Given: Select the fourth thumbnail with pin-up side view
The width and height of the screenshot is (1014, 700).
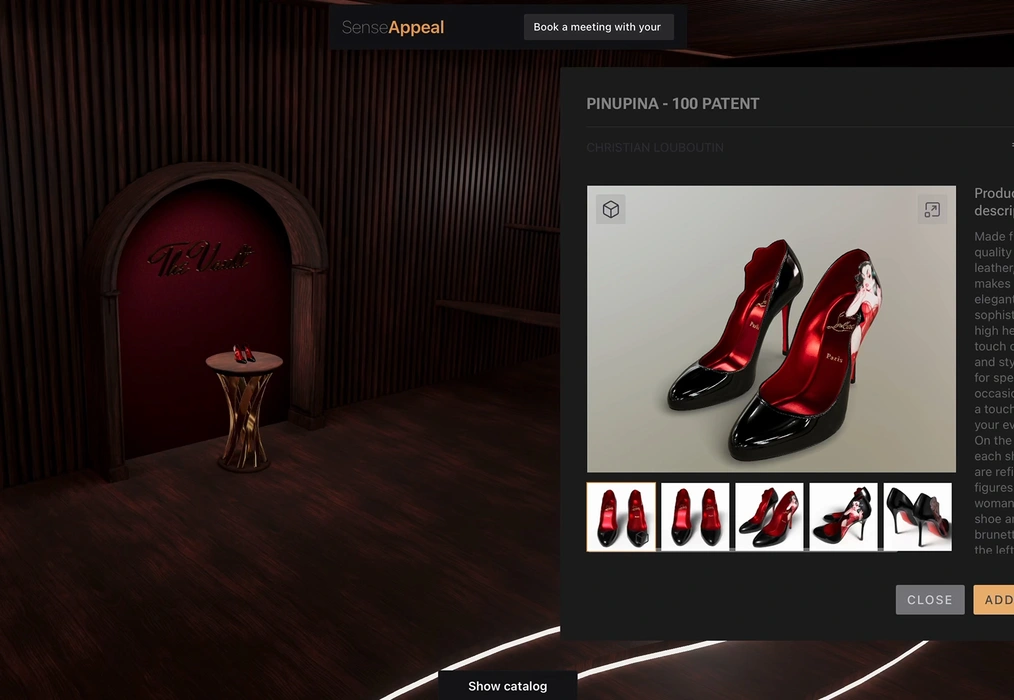Looking at the screenshot, I should (x=843, y=517).
